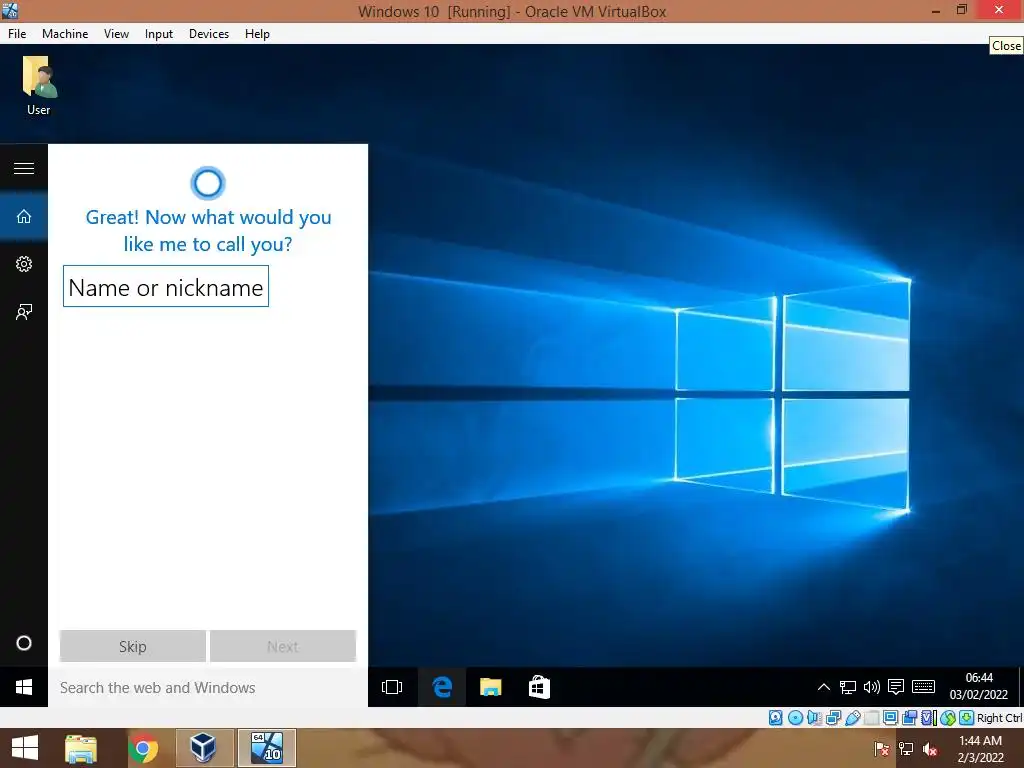Click VirtualBox shared folders indicator
This screenshot has width=1024, height=768.
point(871,718)
